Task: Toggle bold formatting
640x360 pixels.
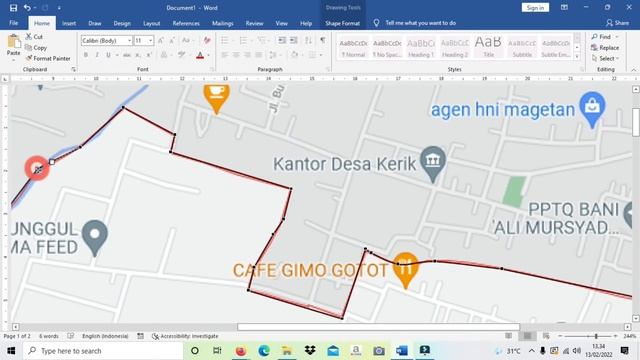Action: point(86,55)
